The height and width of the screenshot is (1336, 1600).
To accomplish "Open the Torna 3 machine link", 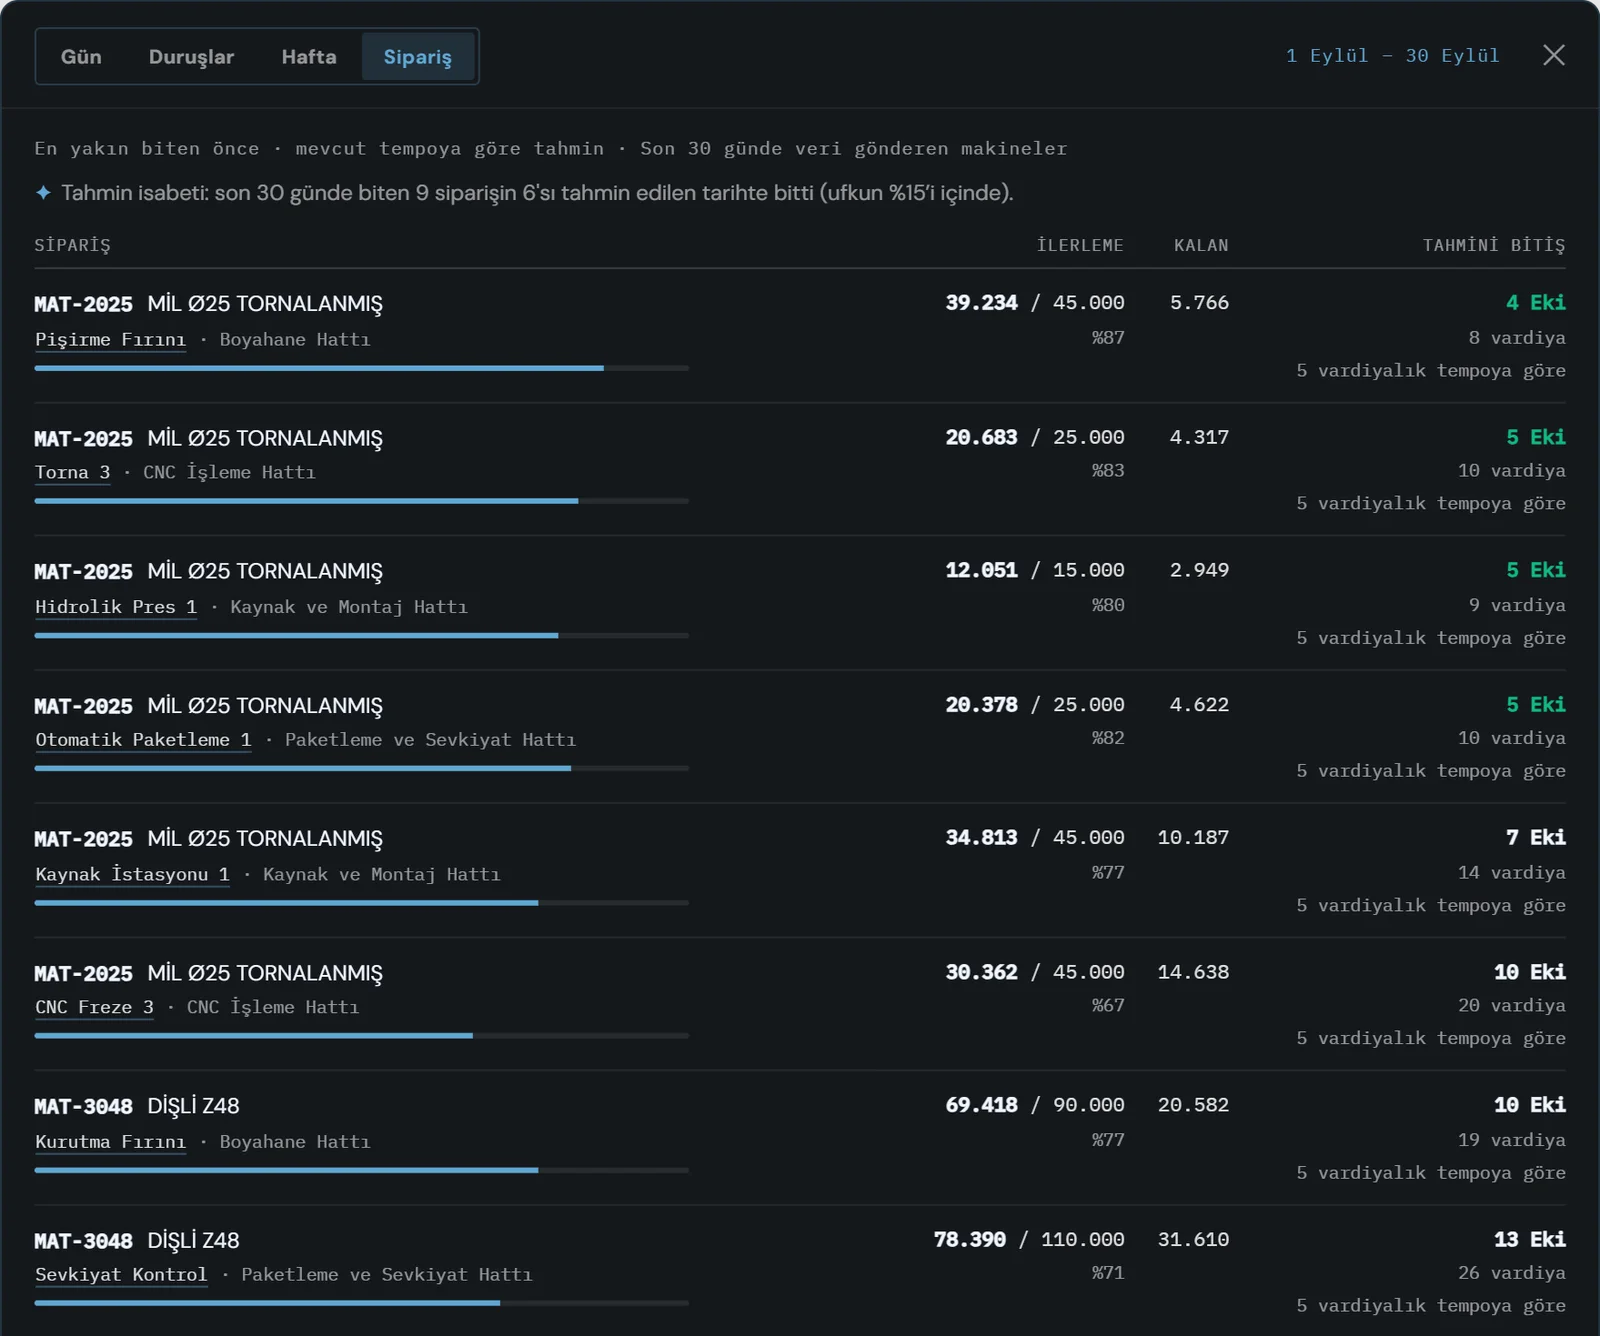I will 73,473.
